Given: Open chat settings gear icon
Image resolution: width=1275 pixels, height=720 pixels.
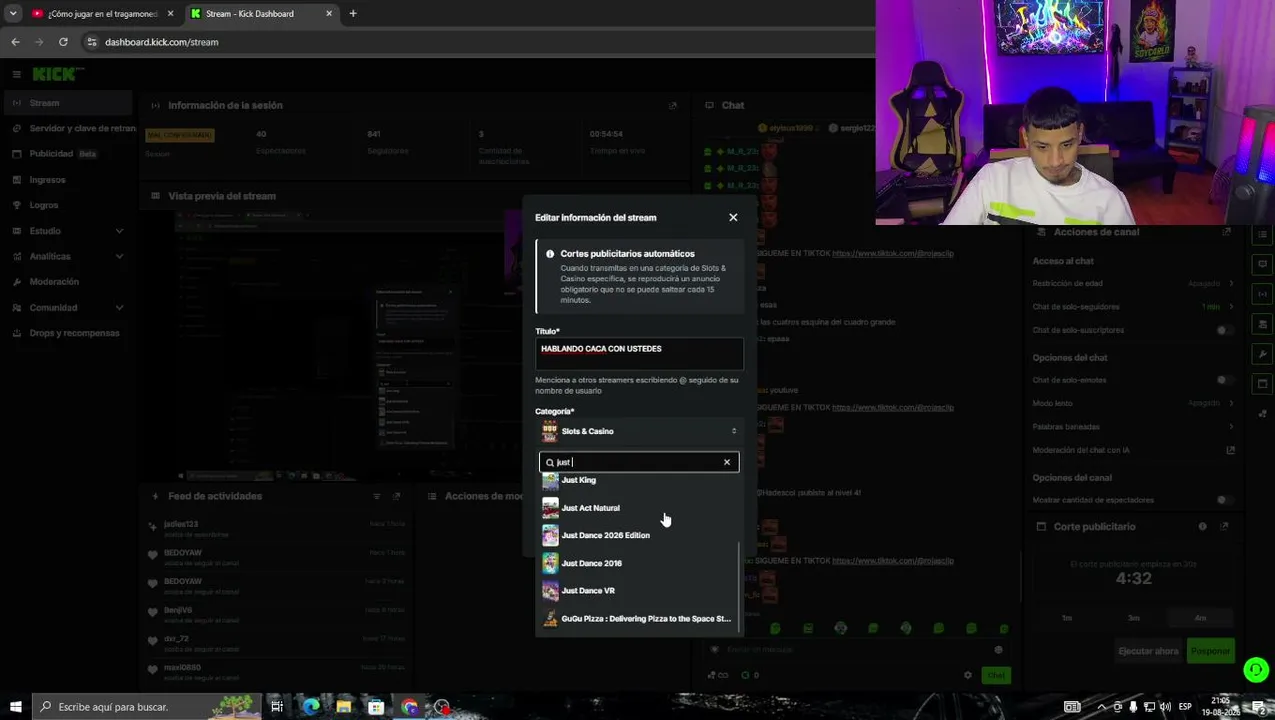Looking at the screenshot, I should (x=967, y=675).
